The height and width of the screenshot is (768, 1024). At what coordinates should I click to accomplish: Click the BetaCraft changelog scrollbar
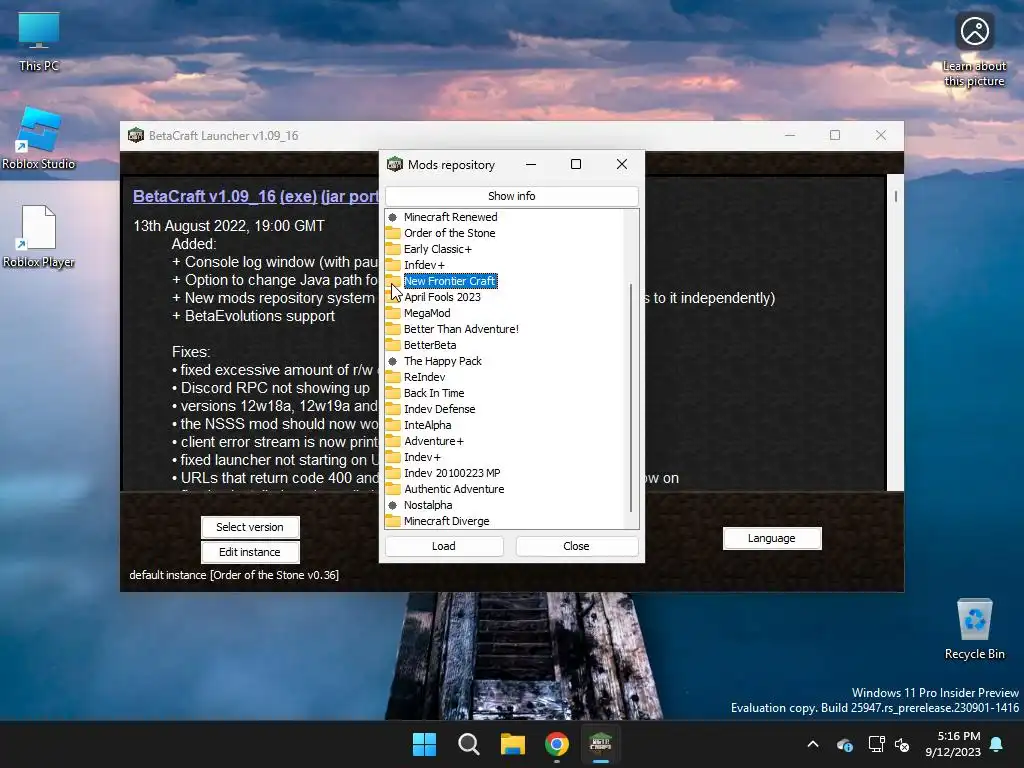pyautogui.click(x=895, y=197)
